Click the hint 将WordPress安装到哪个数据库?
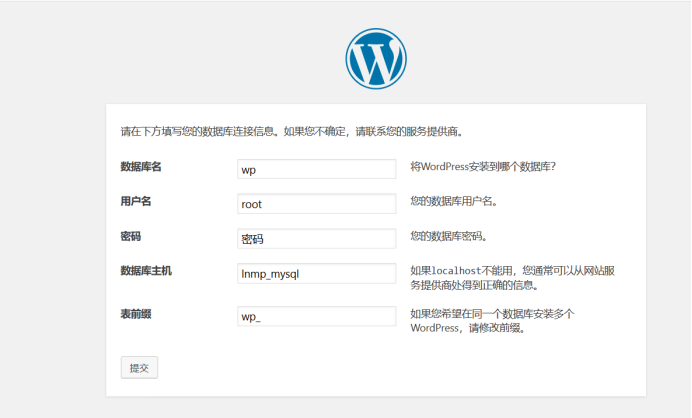Image resolution: width=692 pixels, height=418 pixels. click(x=483, y=166)
